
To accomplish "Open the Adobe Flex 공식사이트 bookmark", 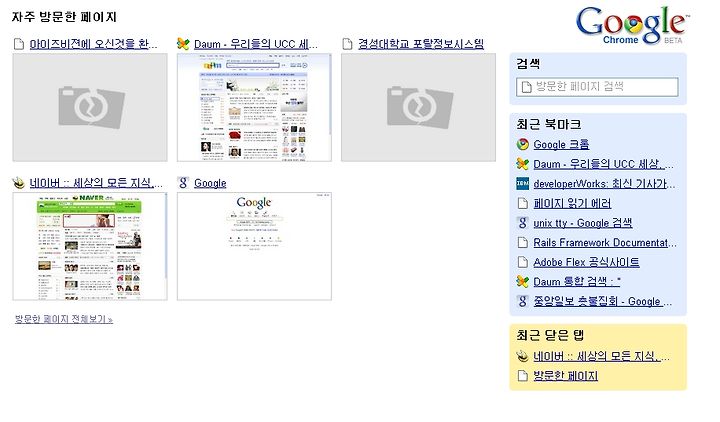I will [586, 262].
